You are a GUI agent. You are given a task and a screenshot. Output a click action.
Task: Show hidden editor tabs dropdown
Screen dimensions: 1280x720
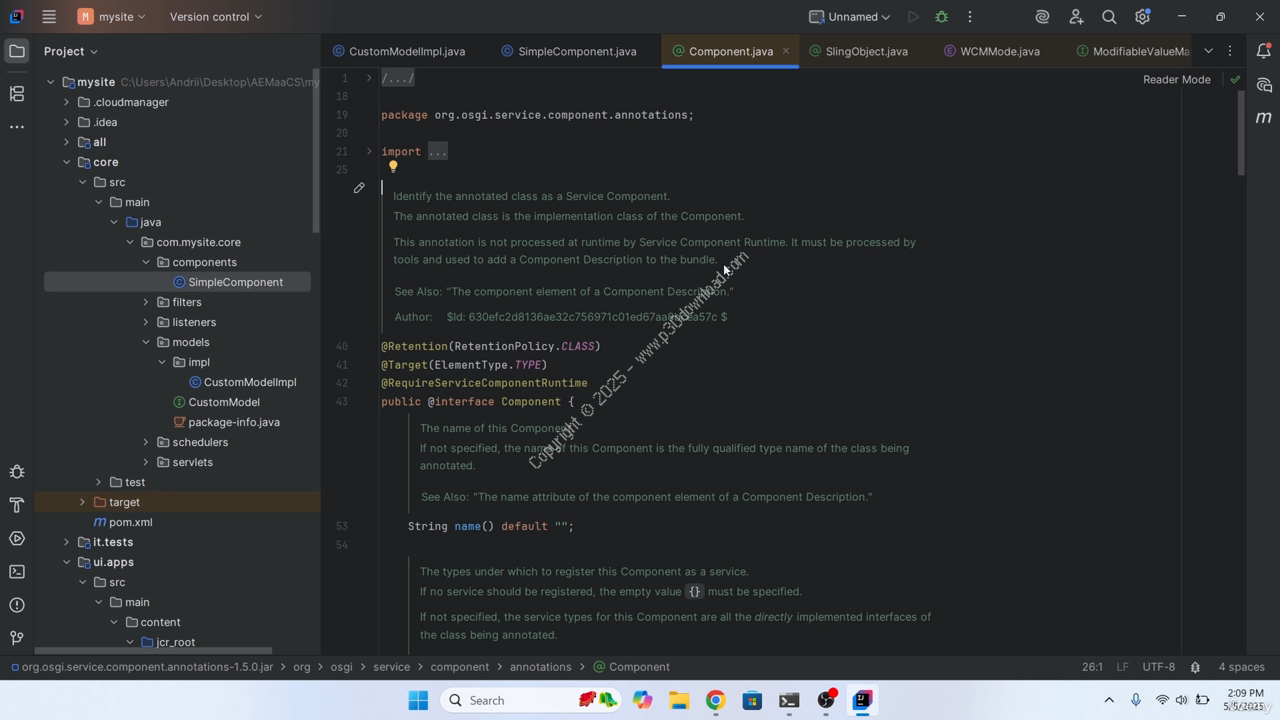[1208, 51]
